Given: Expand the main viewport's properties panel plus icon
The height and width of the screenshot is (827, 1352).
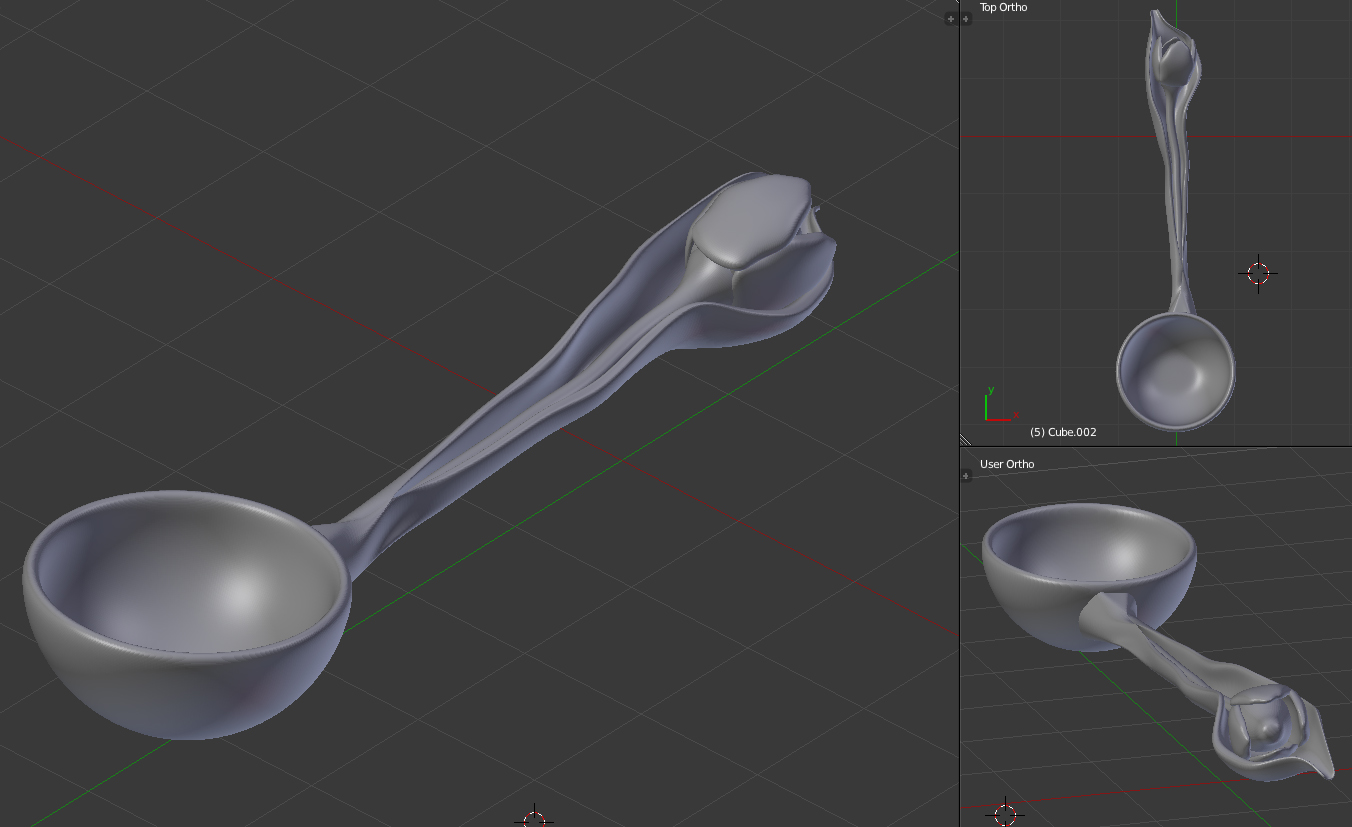Looking at the screenshot, I should [x=950, y=19].
